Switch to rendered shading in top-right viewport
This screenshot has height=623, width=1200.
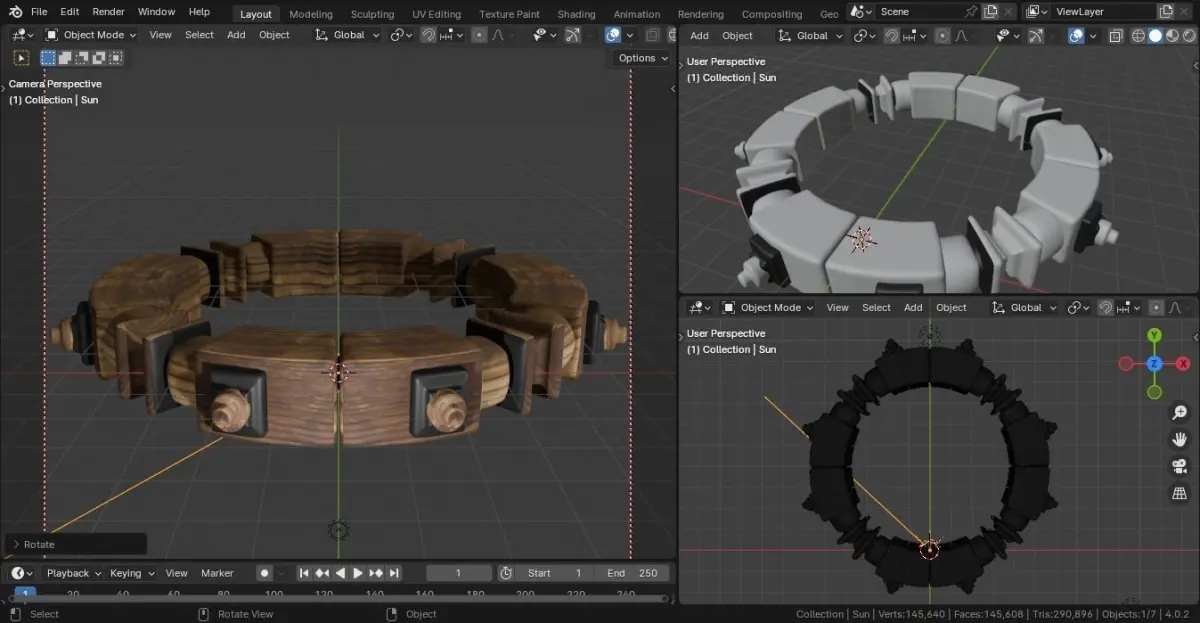coord(1188,35)
